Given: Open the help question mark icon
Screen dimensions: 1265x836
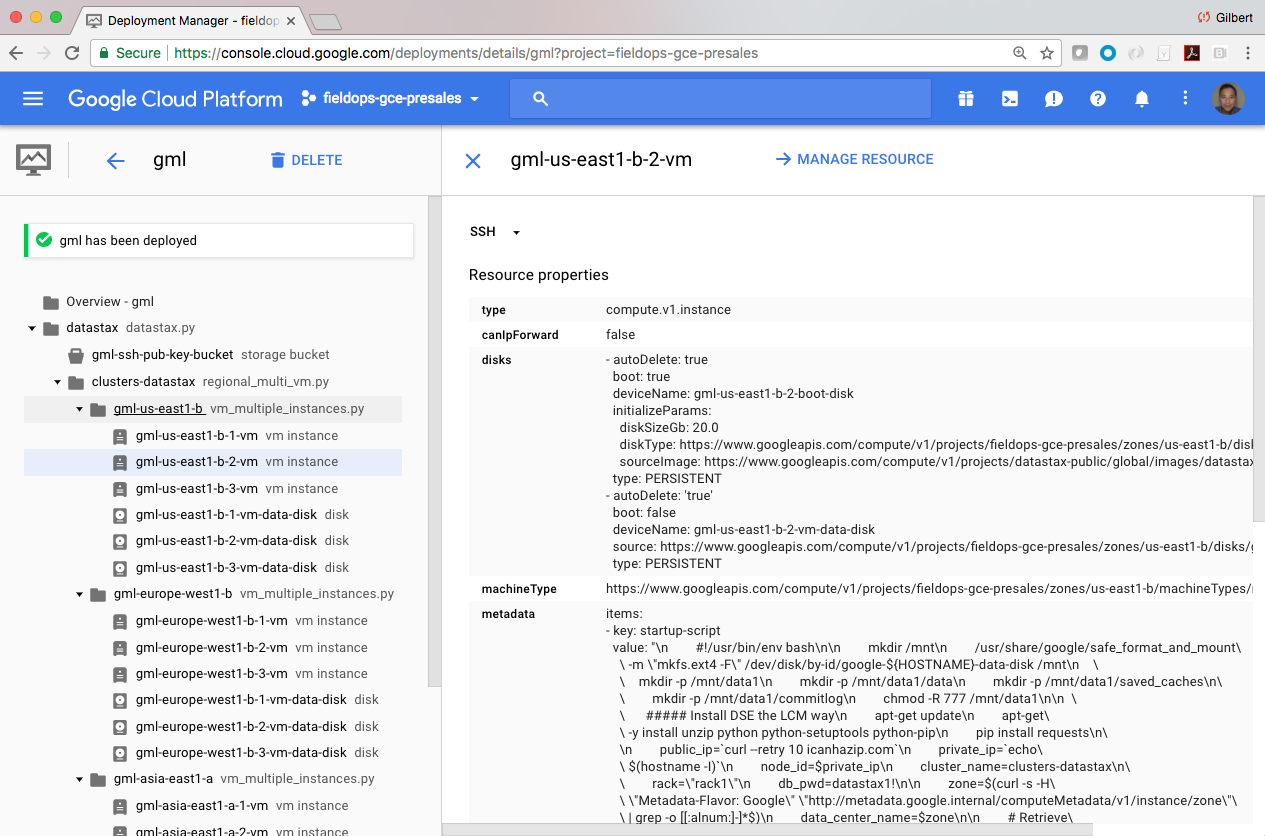Looking at the screenshot, I should [x=1098, y=98].
